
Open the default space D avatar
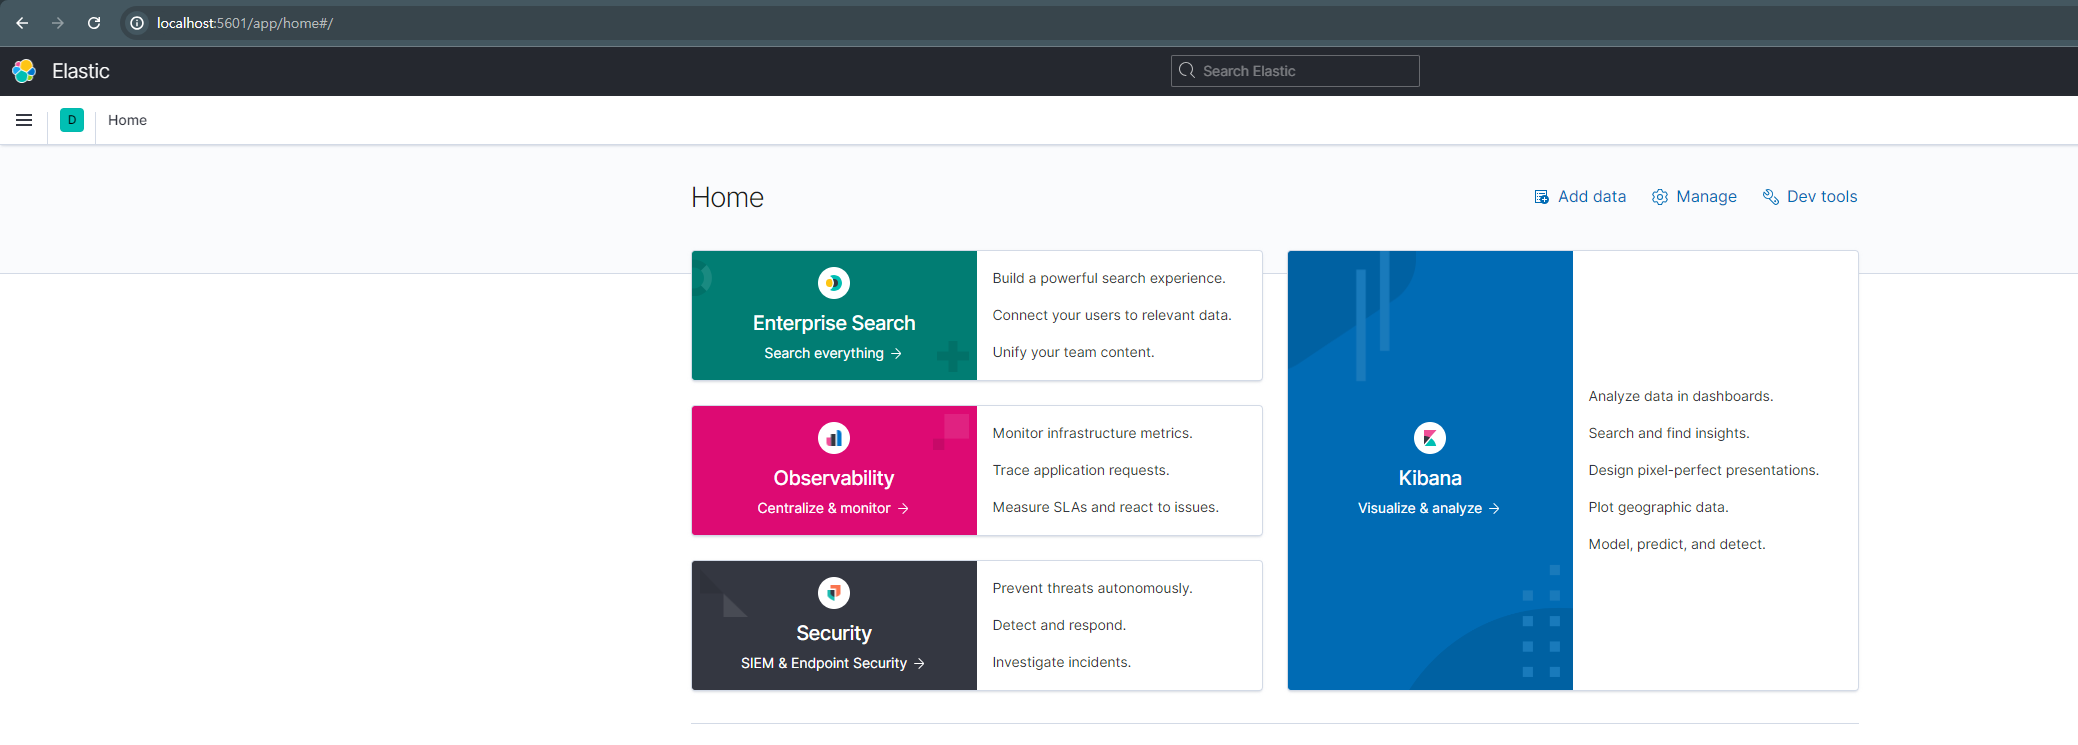(x=72, y=120)
